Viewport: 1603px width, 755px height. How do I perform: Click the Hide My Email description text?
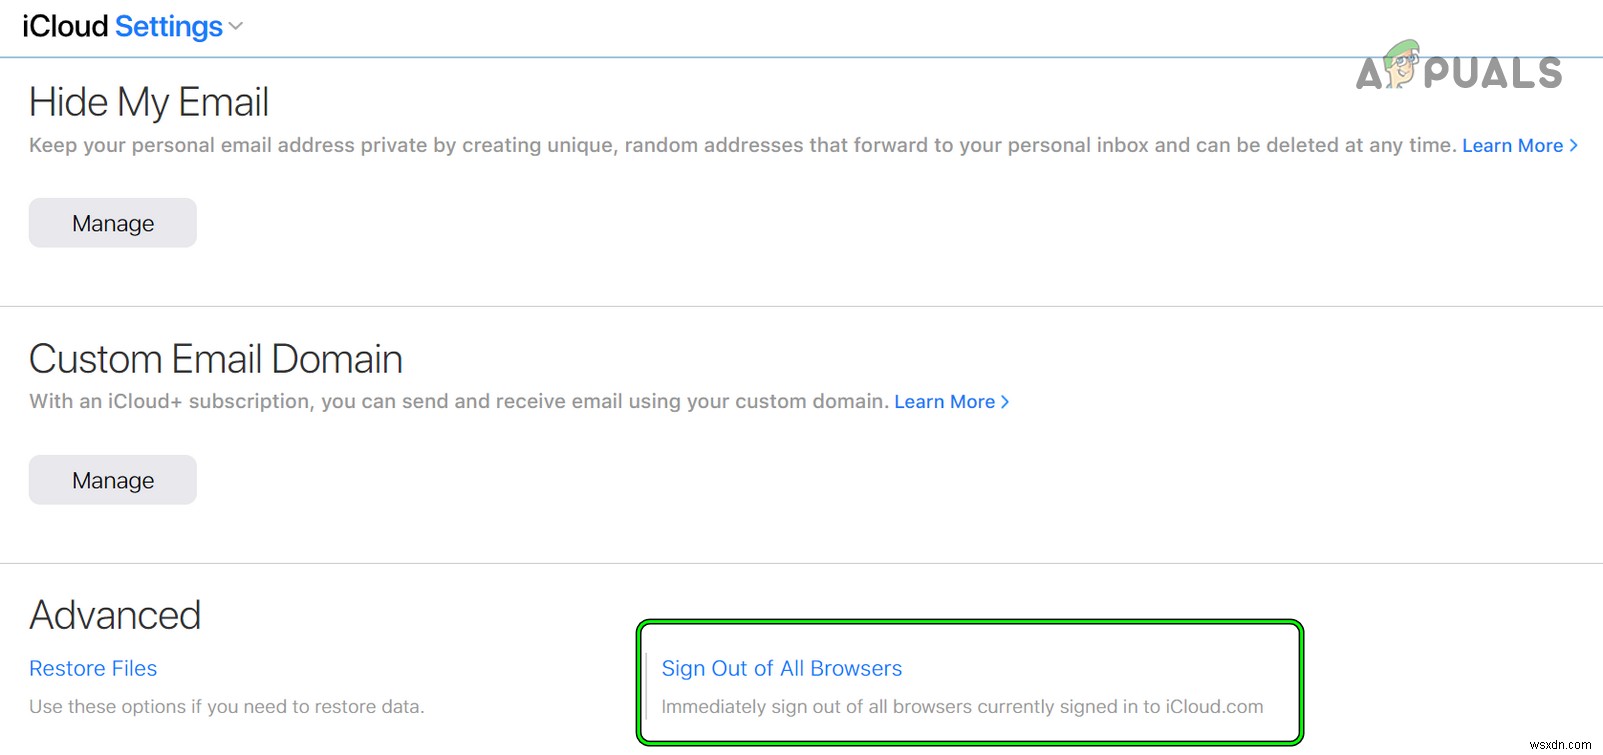740,146
